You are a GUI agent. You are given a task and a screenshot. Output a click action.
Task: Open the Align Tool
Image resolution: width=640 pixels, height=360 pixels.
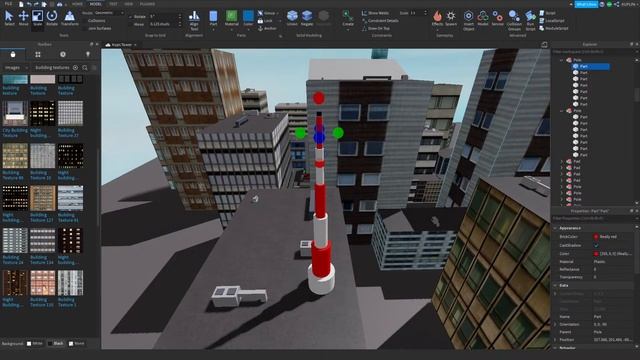tap(194, 20)
